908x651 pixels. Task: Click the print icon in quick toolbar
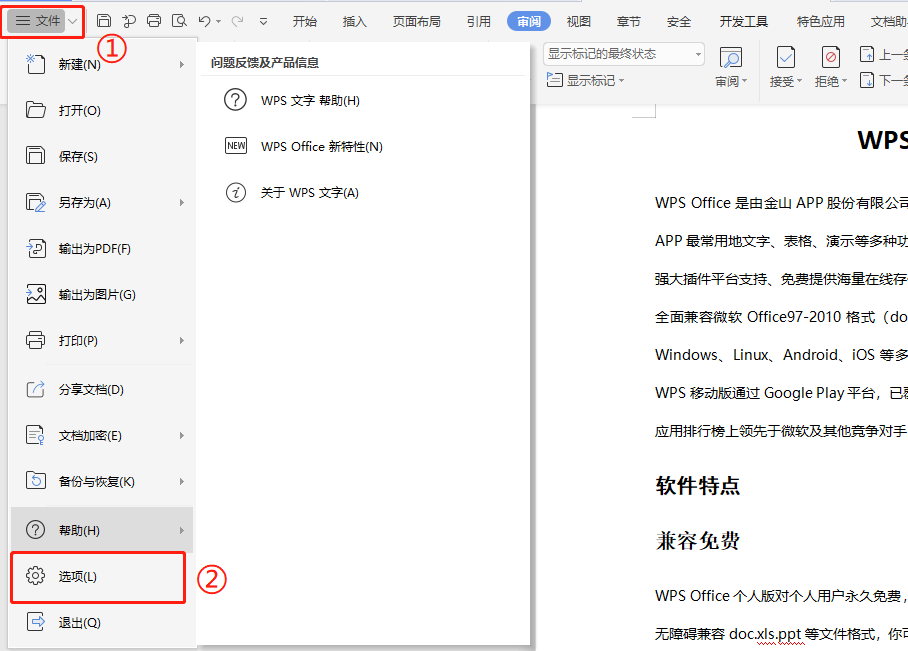[153, 21]
